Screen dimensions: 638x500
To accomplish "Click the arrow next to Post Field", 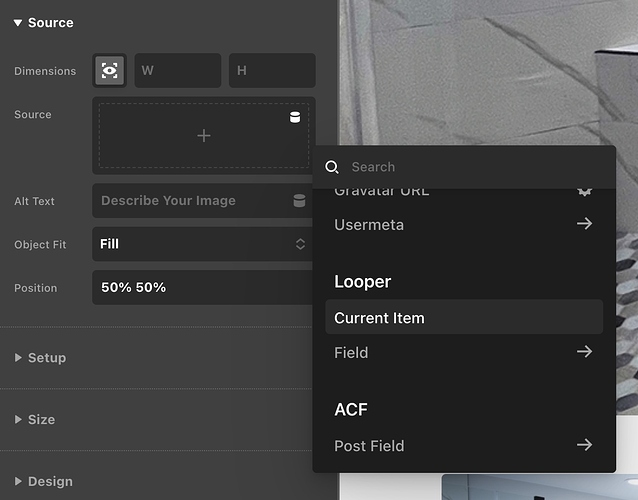I will 585,445.
